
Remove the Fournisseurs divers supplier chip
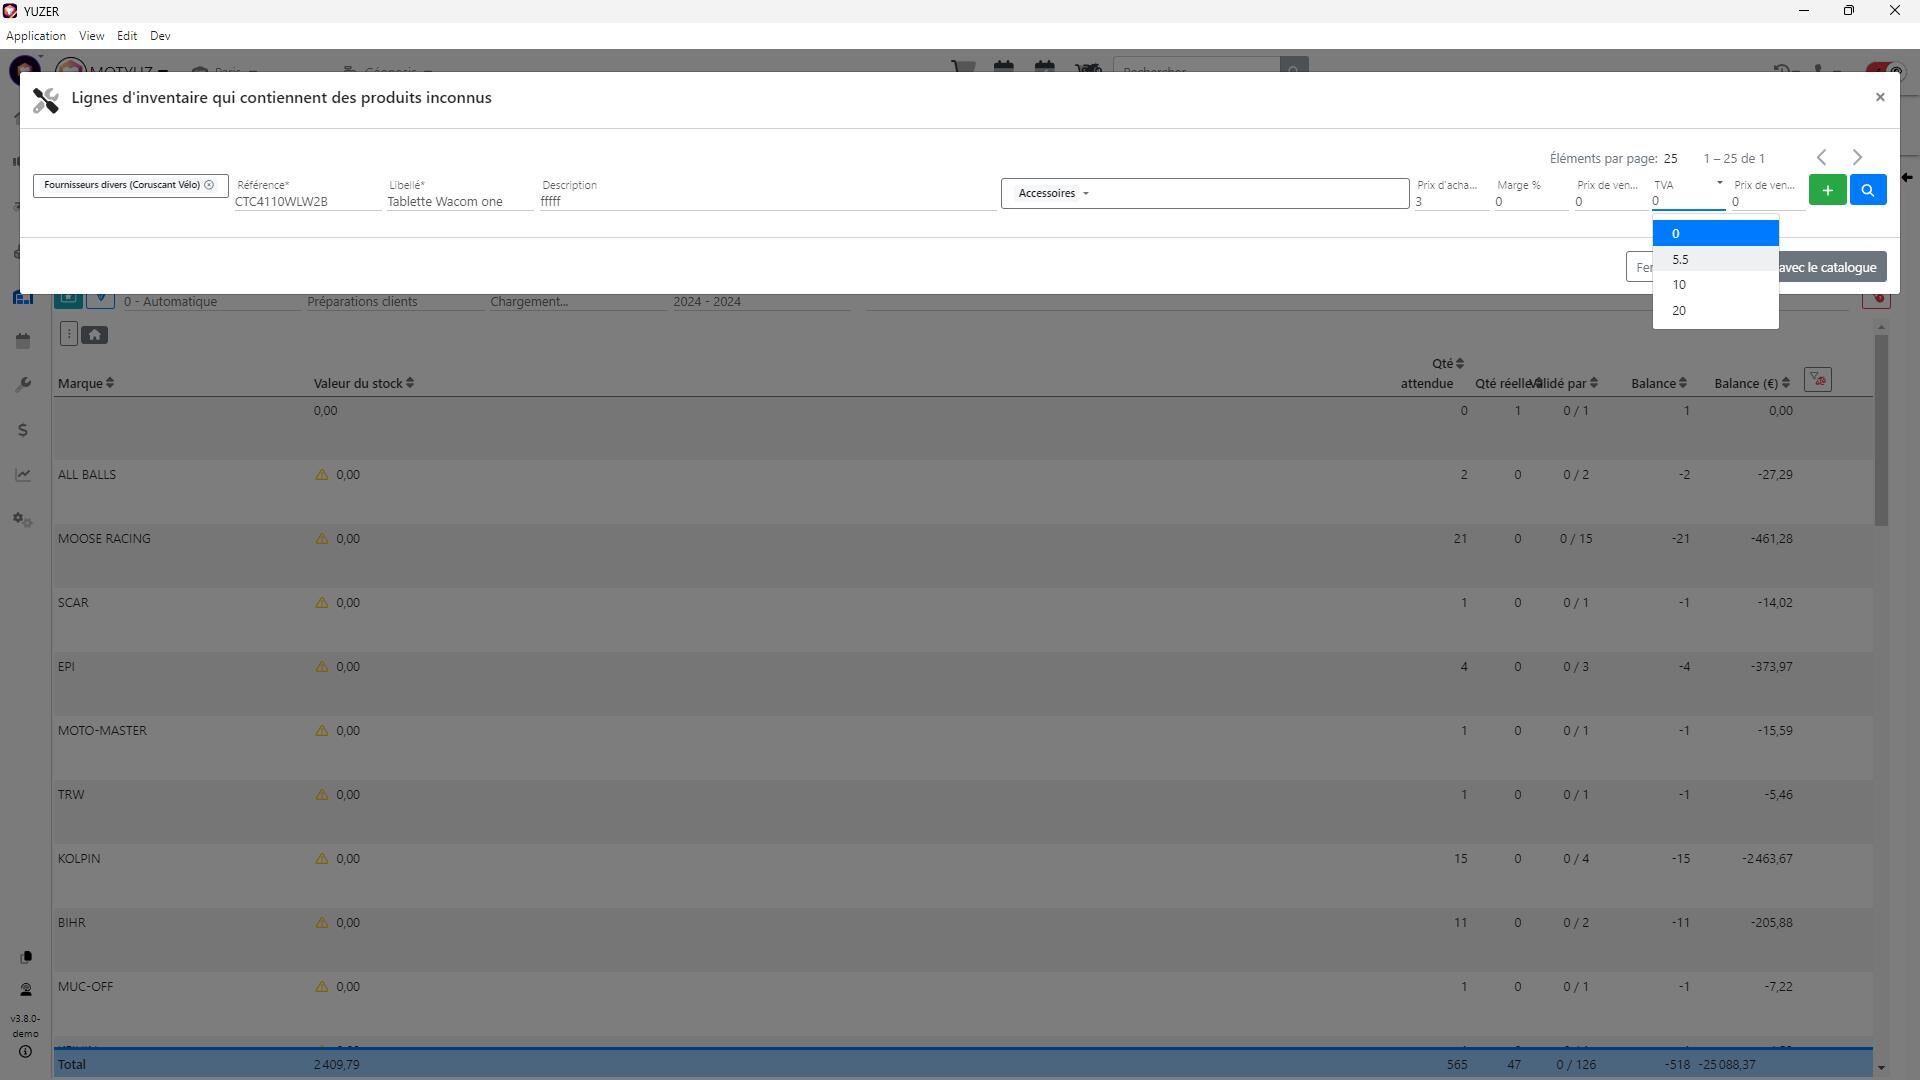coord(209,185)
